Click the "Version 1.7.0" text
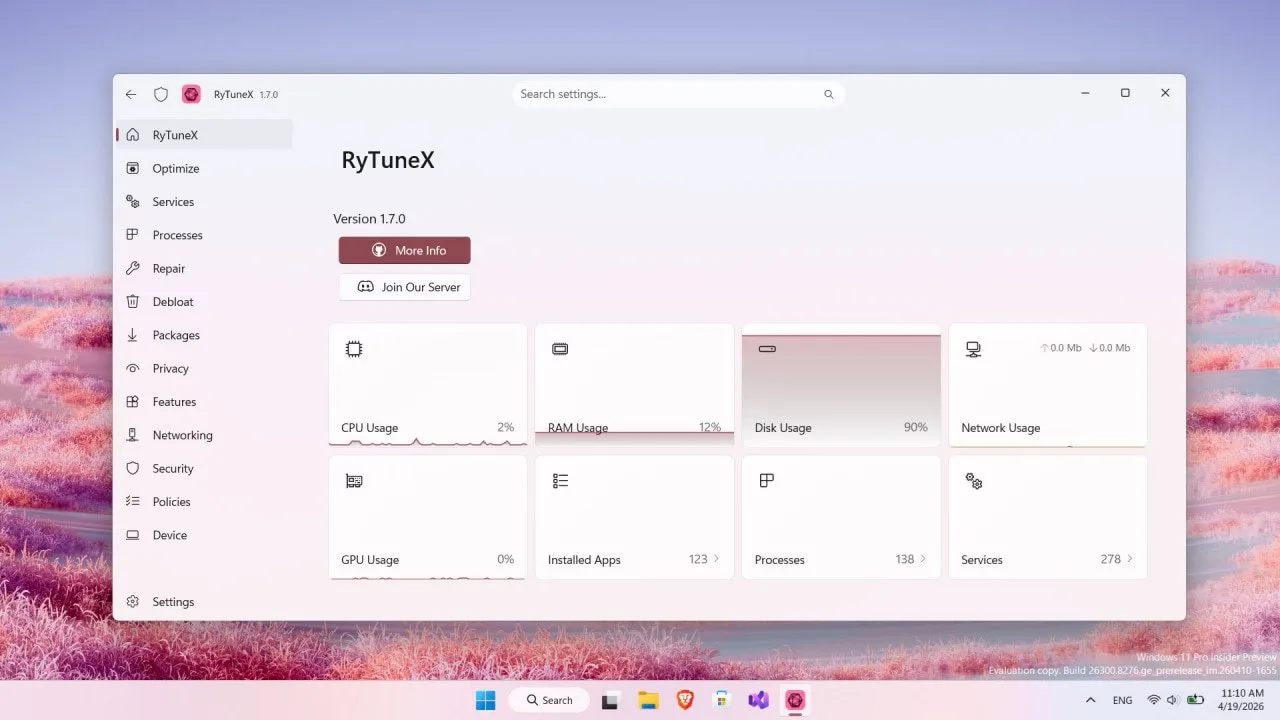 click(369, 219)
